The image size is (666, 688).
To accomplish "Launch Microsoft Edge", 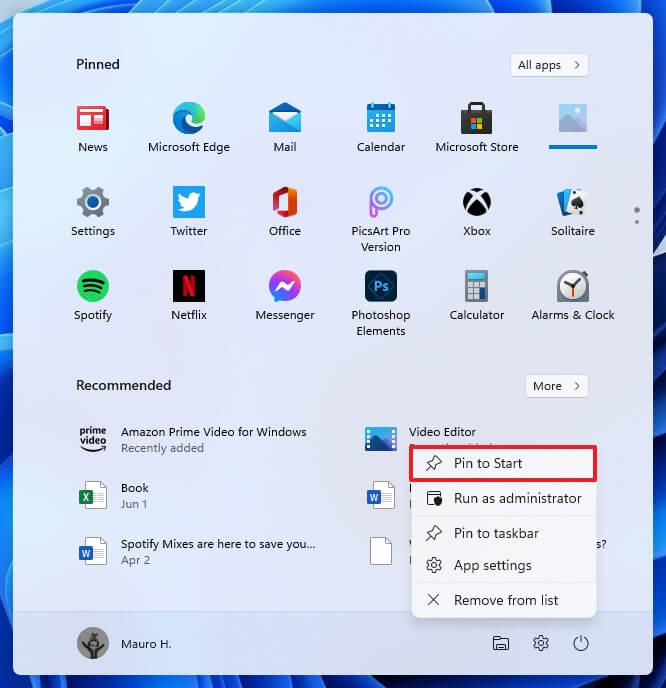I will (x=189, y=128).
